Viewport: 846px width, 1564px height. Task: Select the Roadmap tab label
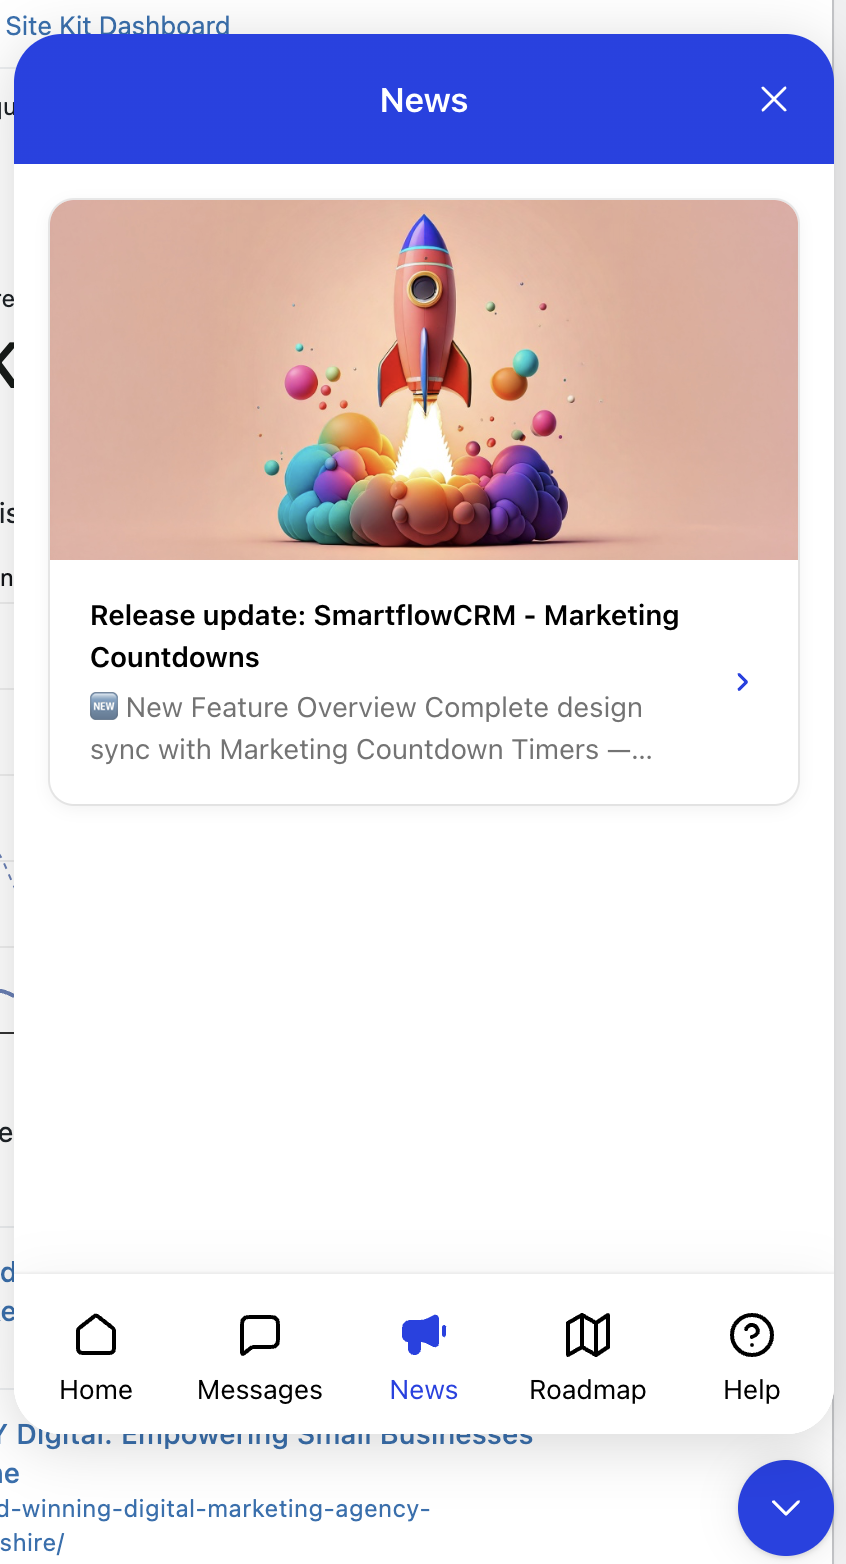pyautogui.click(x=588, y=1390)
